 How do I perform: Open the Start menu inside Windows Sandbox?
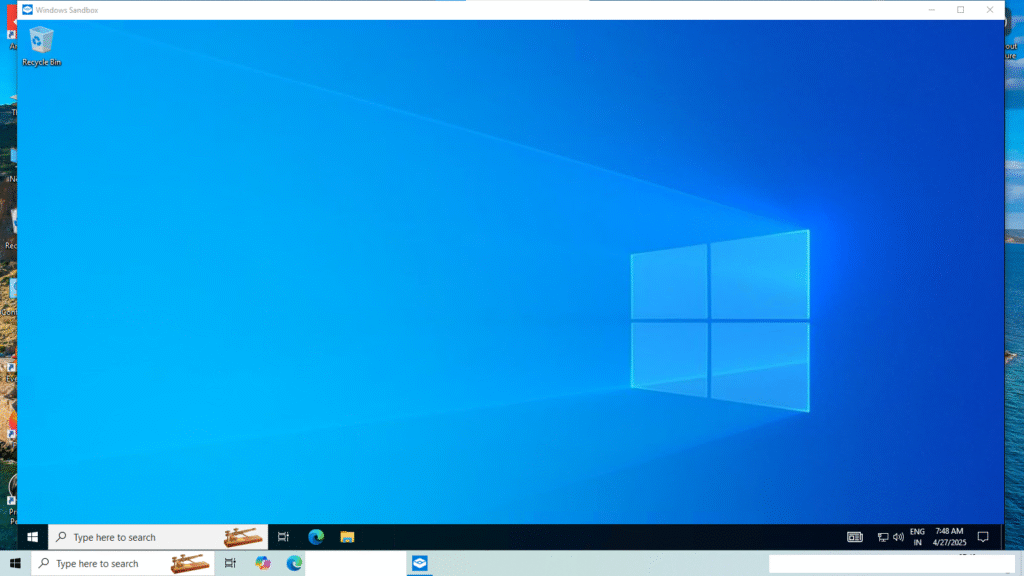coord(32,537)
